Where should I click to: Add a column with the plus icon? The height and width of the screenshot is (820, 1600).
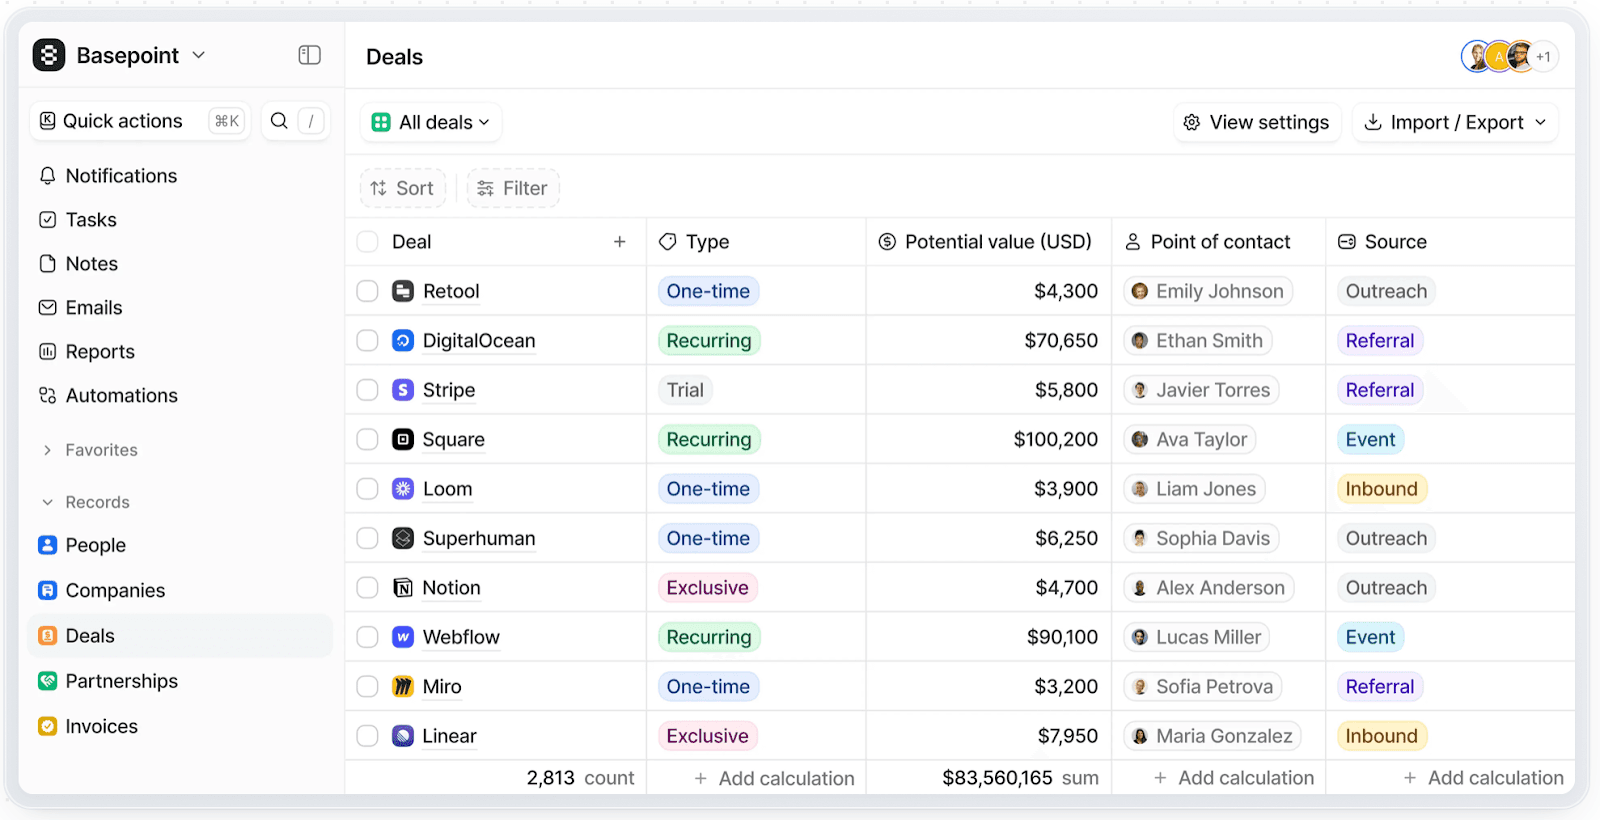[x=620, y=242]
